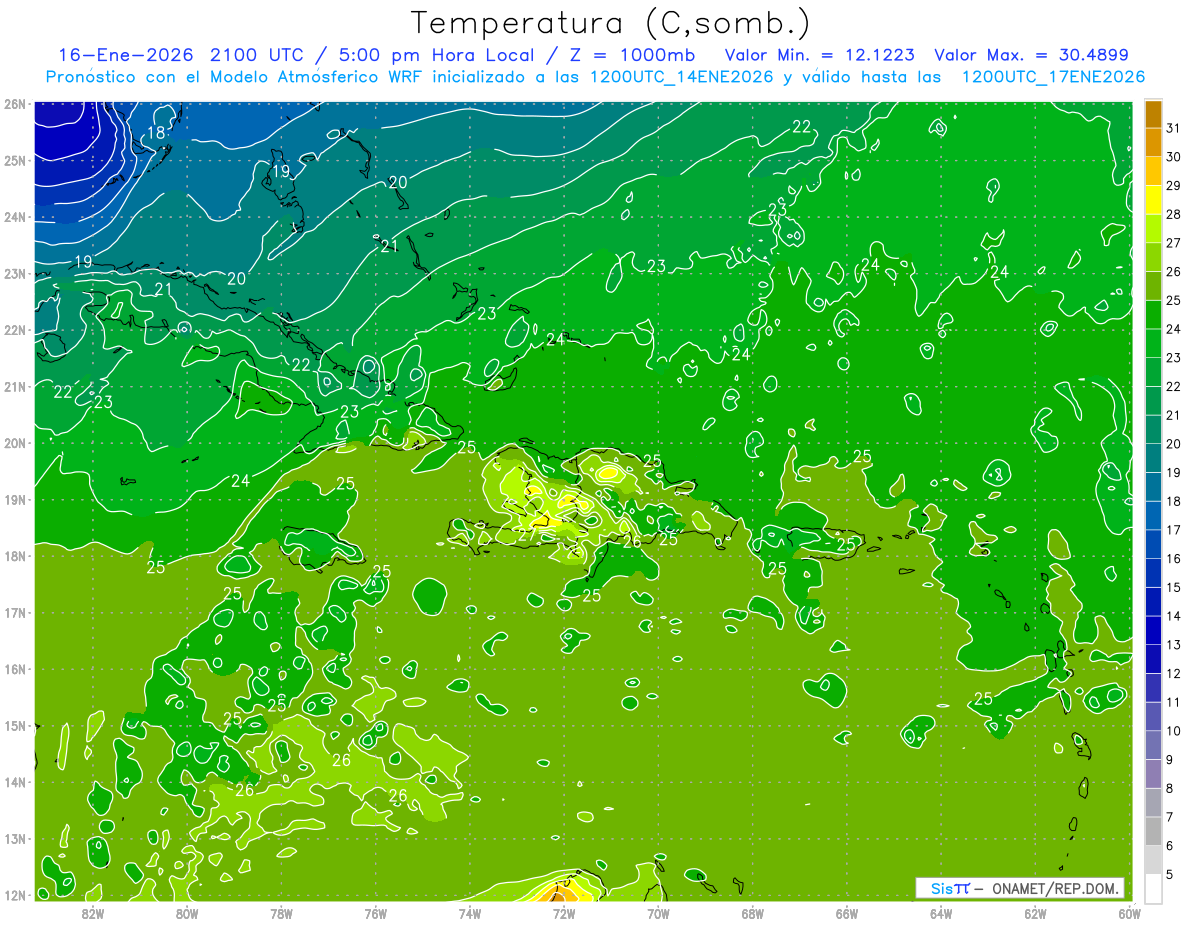Select 'Valor Max. = 30.4899' text

tap(1032, 55)
